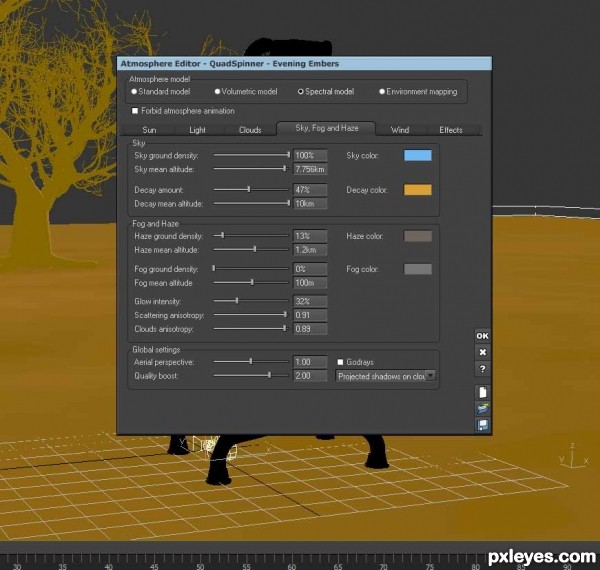Image resolution: width=600 pixels, height=570 pixels.
Task: Click the Sky ground density slider
Action: 251,155
